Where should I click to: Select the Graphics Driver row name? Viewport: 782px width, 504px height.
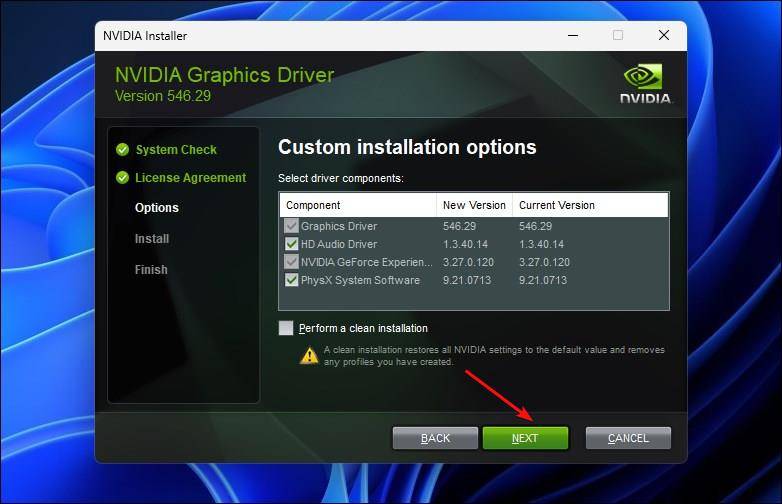(339, 226)
